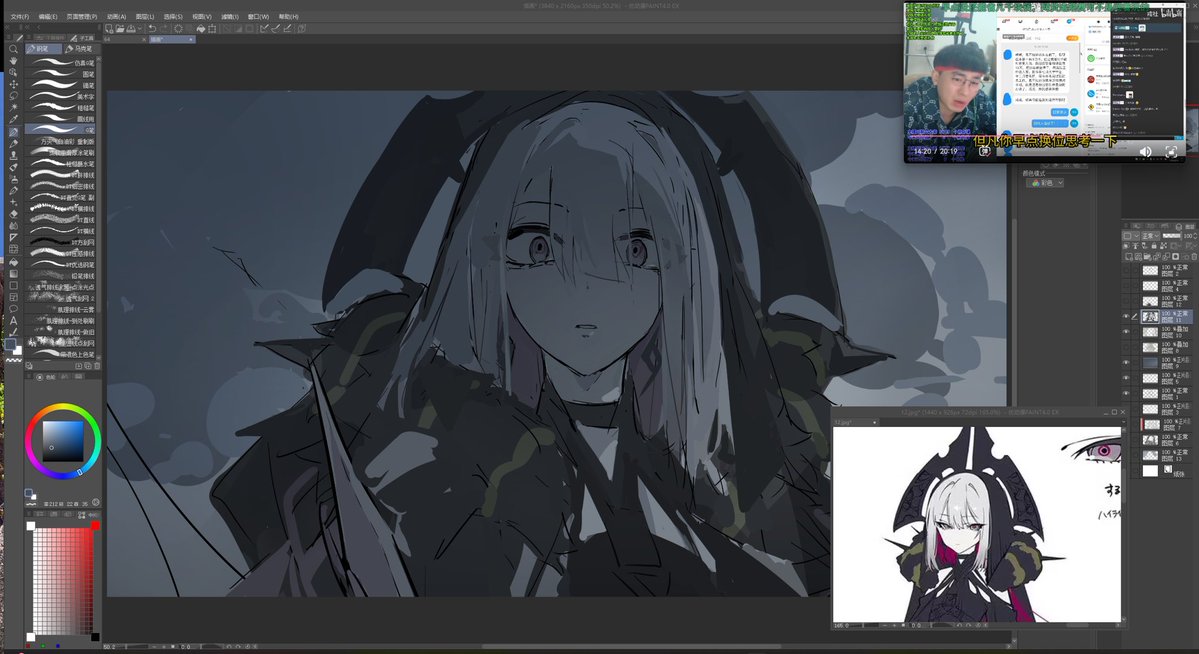Show hidden 图层 2 via visibility box
1199x654 pixels.
tap(1126, 270)
